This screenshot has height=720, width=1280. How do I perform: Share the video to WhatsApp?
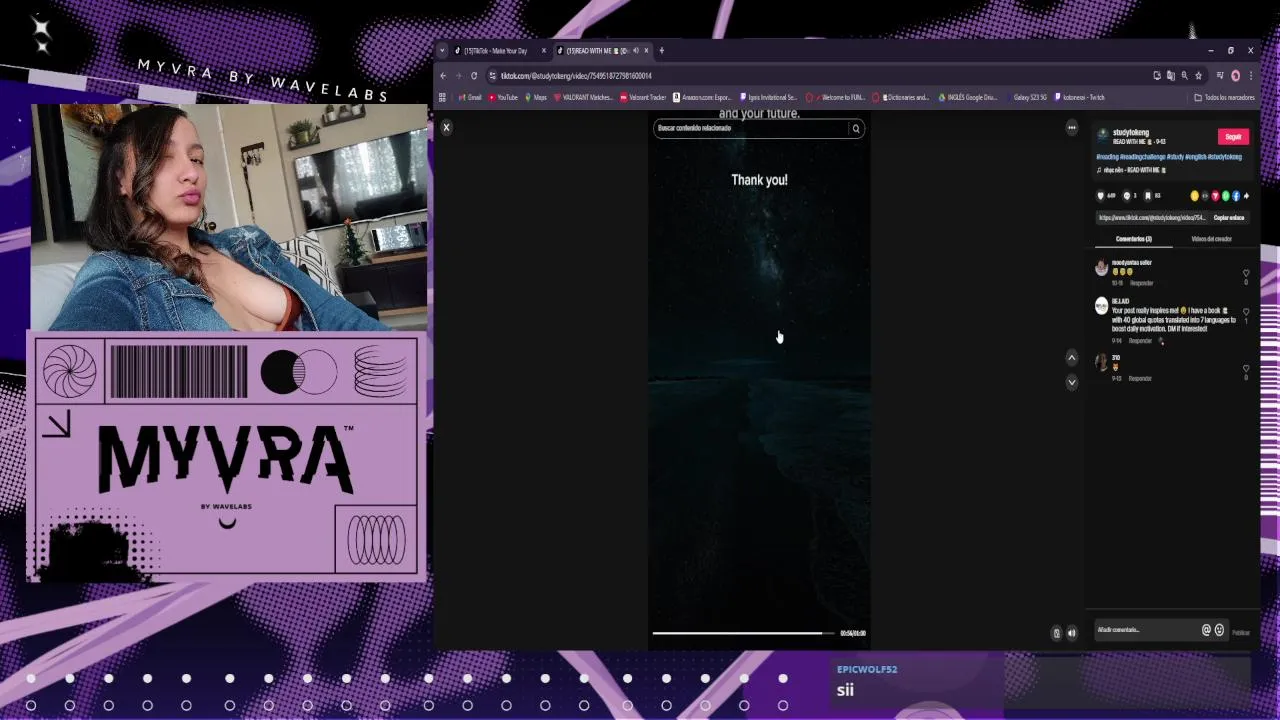[1226, 196]
